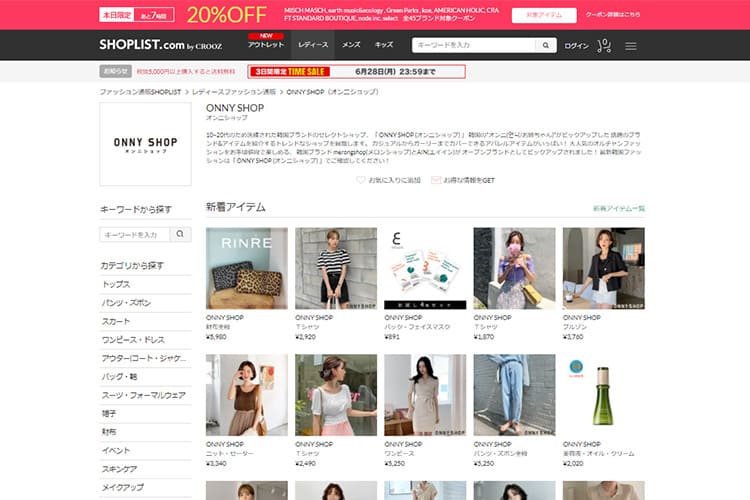This screenshot has height=500, width=750.
Task: Open the アウトレット tab
Action: pyautogui.click(x=266, y=44)
